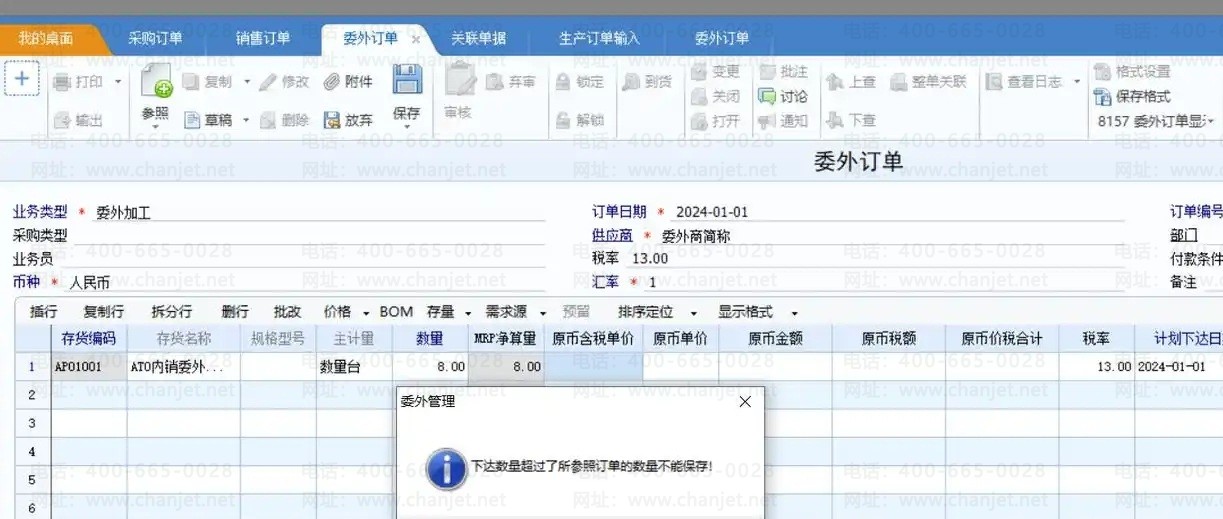This screenshot has height=519, width=1223.
Task: Click the 原币含税单价 cell in row 1
Action: coord(593,367)
